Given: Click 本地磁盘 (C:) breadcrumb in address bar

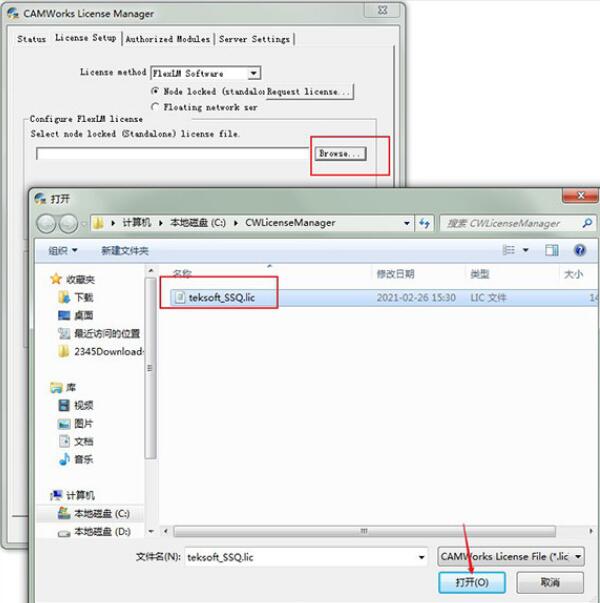Looking at the screenshot, I should click(x=198, y=223).
